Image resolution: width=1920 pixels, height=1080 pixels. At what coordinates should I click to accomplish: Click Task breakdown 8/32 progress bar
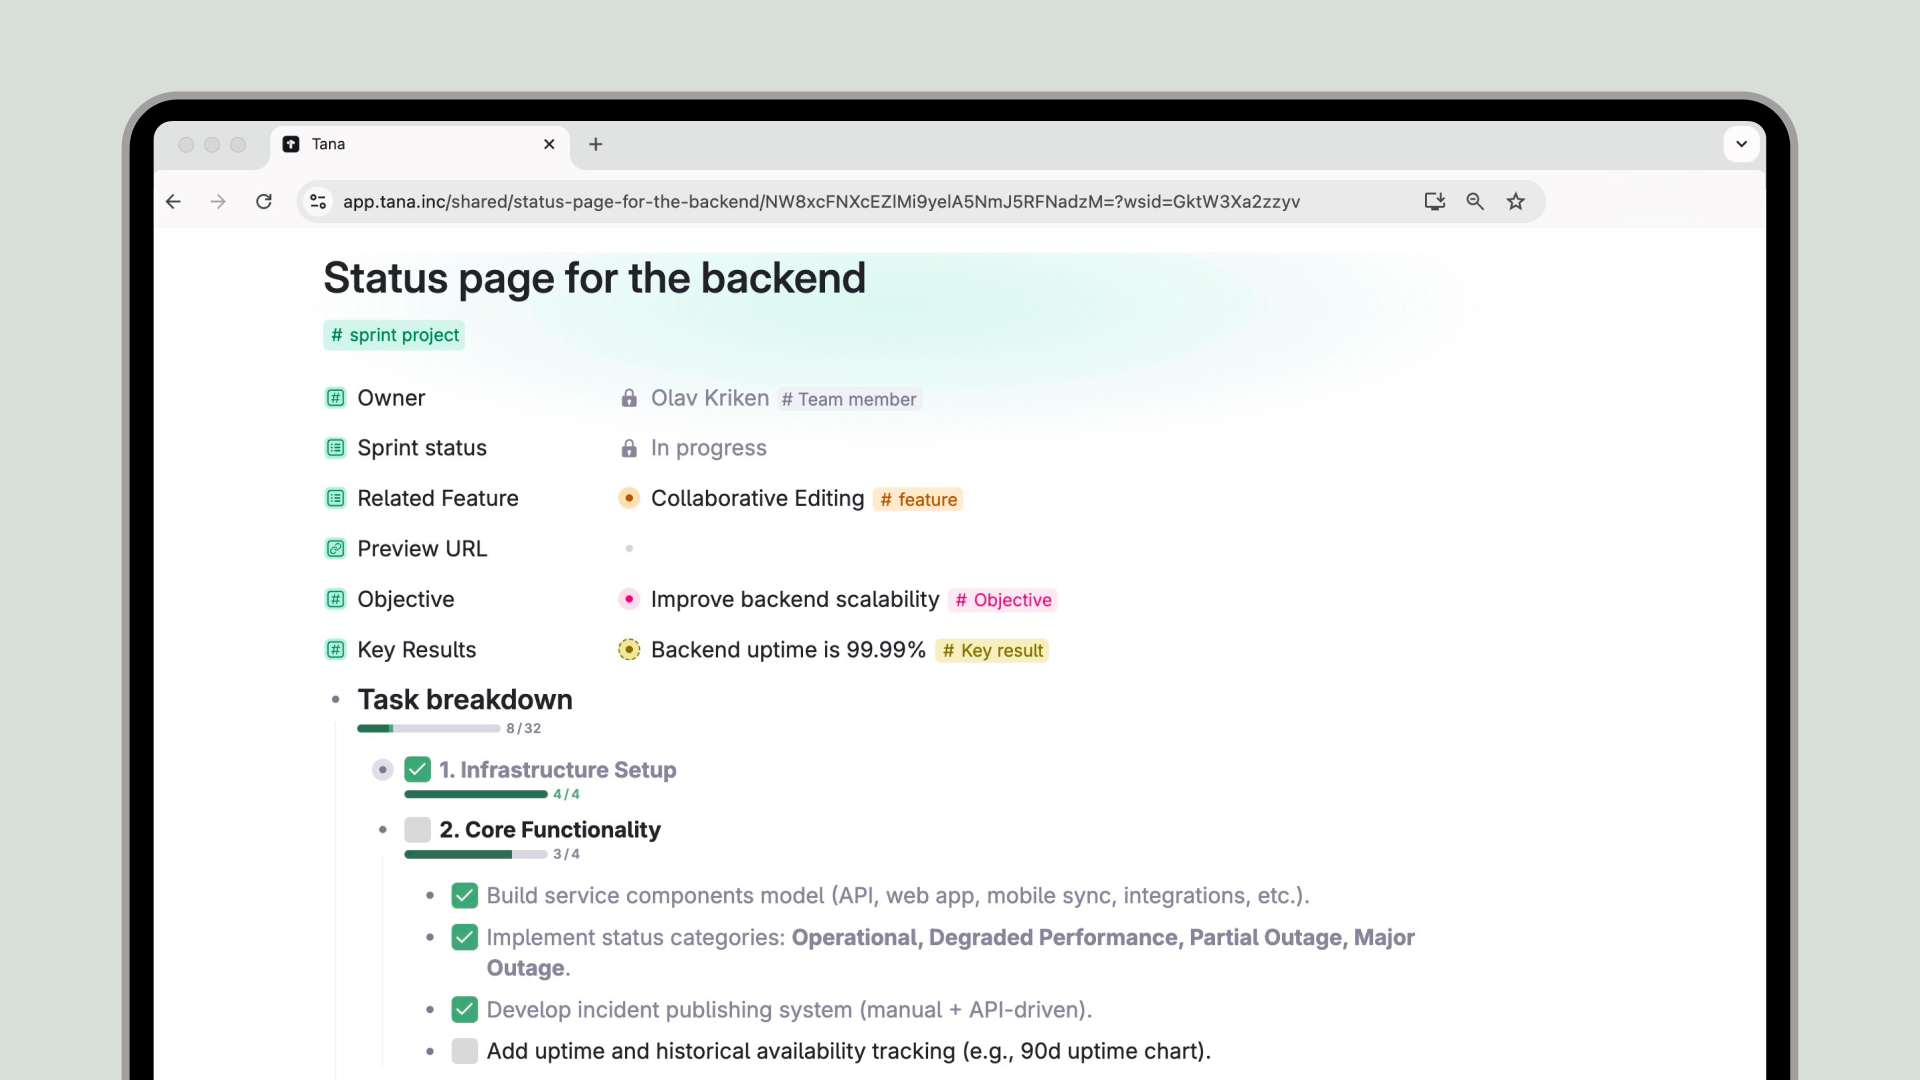[x=428, y=728]
